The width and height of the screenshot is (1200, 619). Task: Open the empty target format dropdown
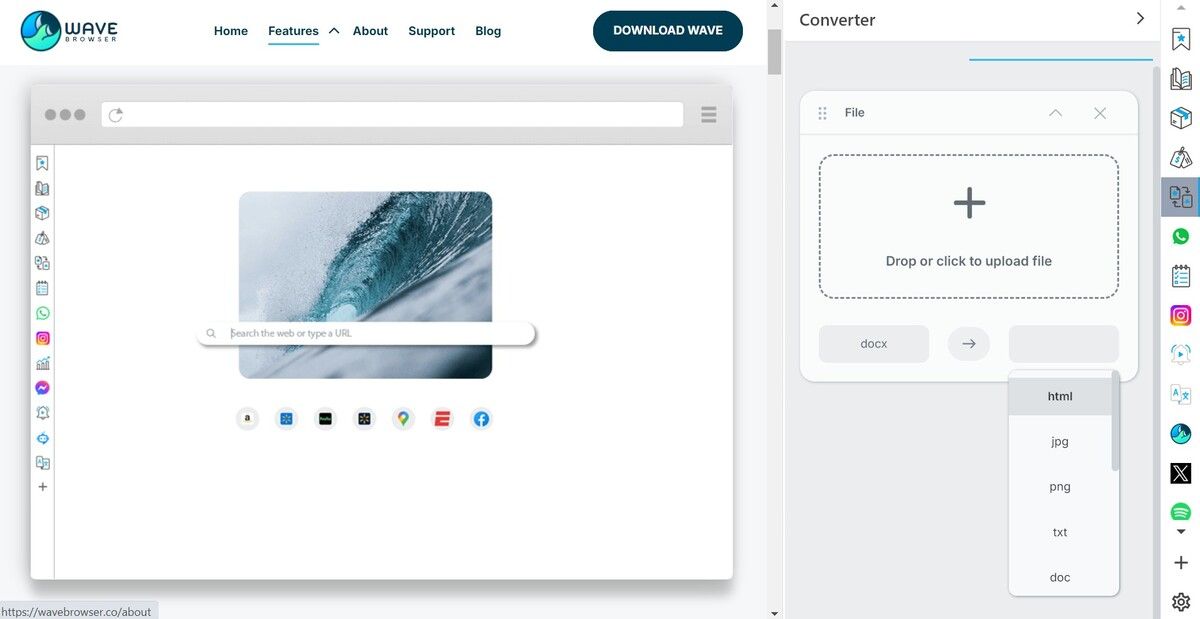[1063, 344]
